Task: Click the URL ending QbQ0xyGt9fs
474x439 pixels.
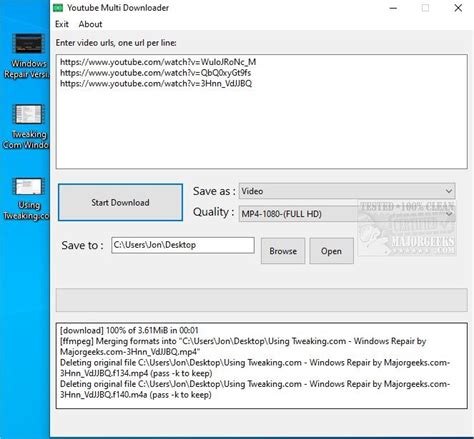Action: 155,73
